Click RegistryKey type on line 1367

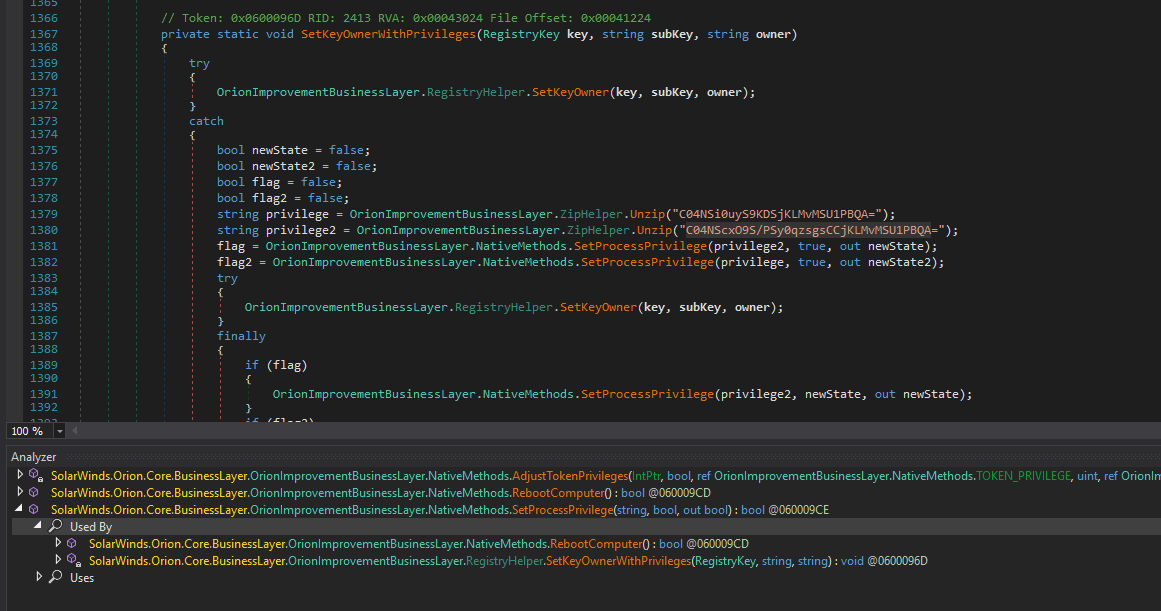coord(521,34)
